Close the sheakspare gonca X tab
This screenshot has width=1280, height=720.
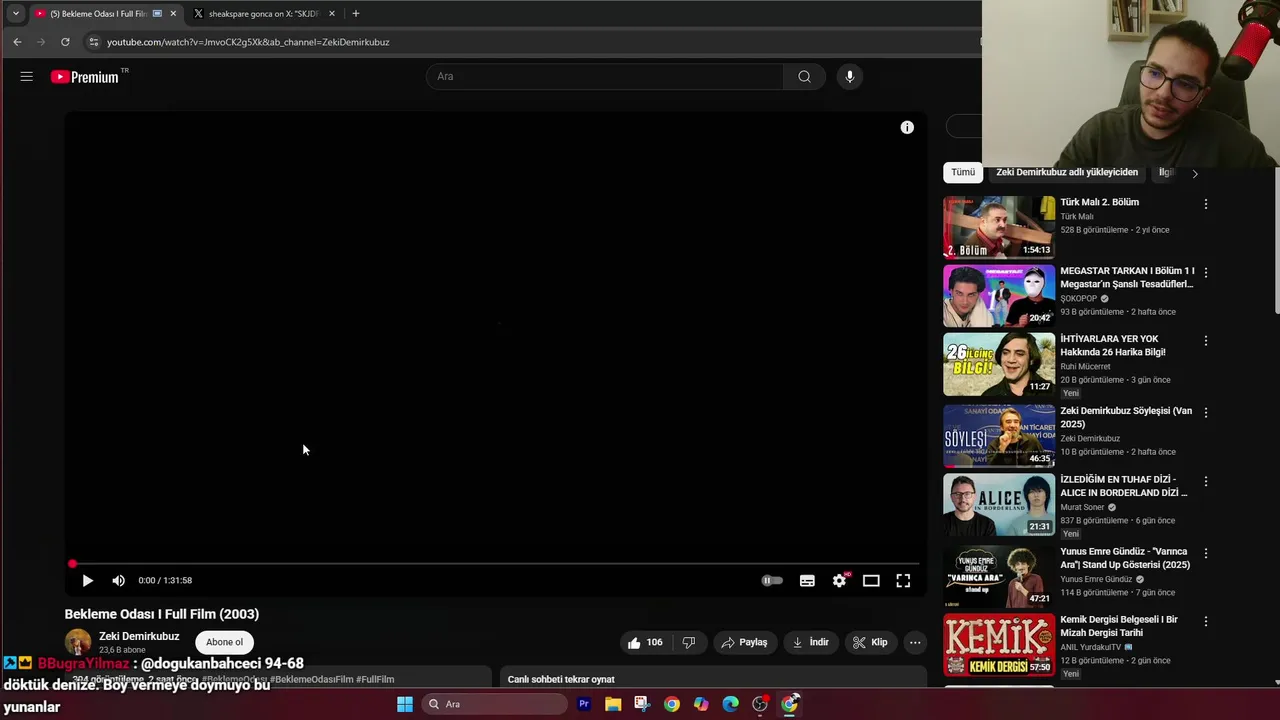330,14
